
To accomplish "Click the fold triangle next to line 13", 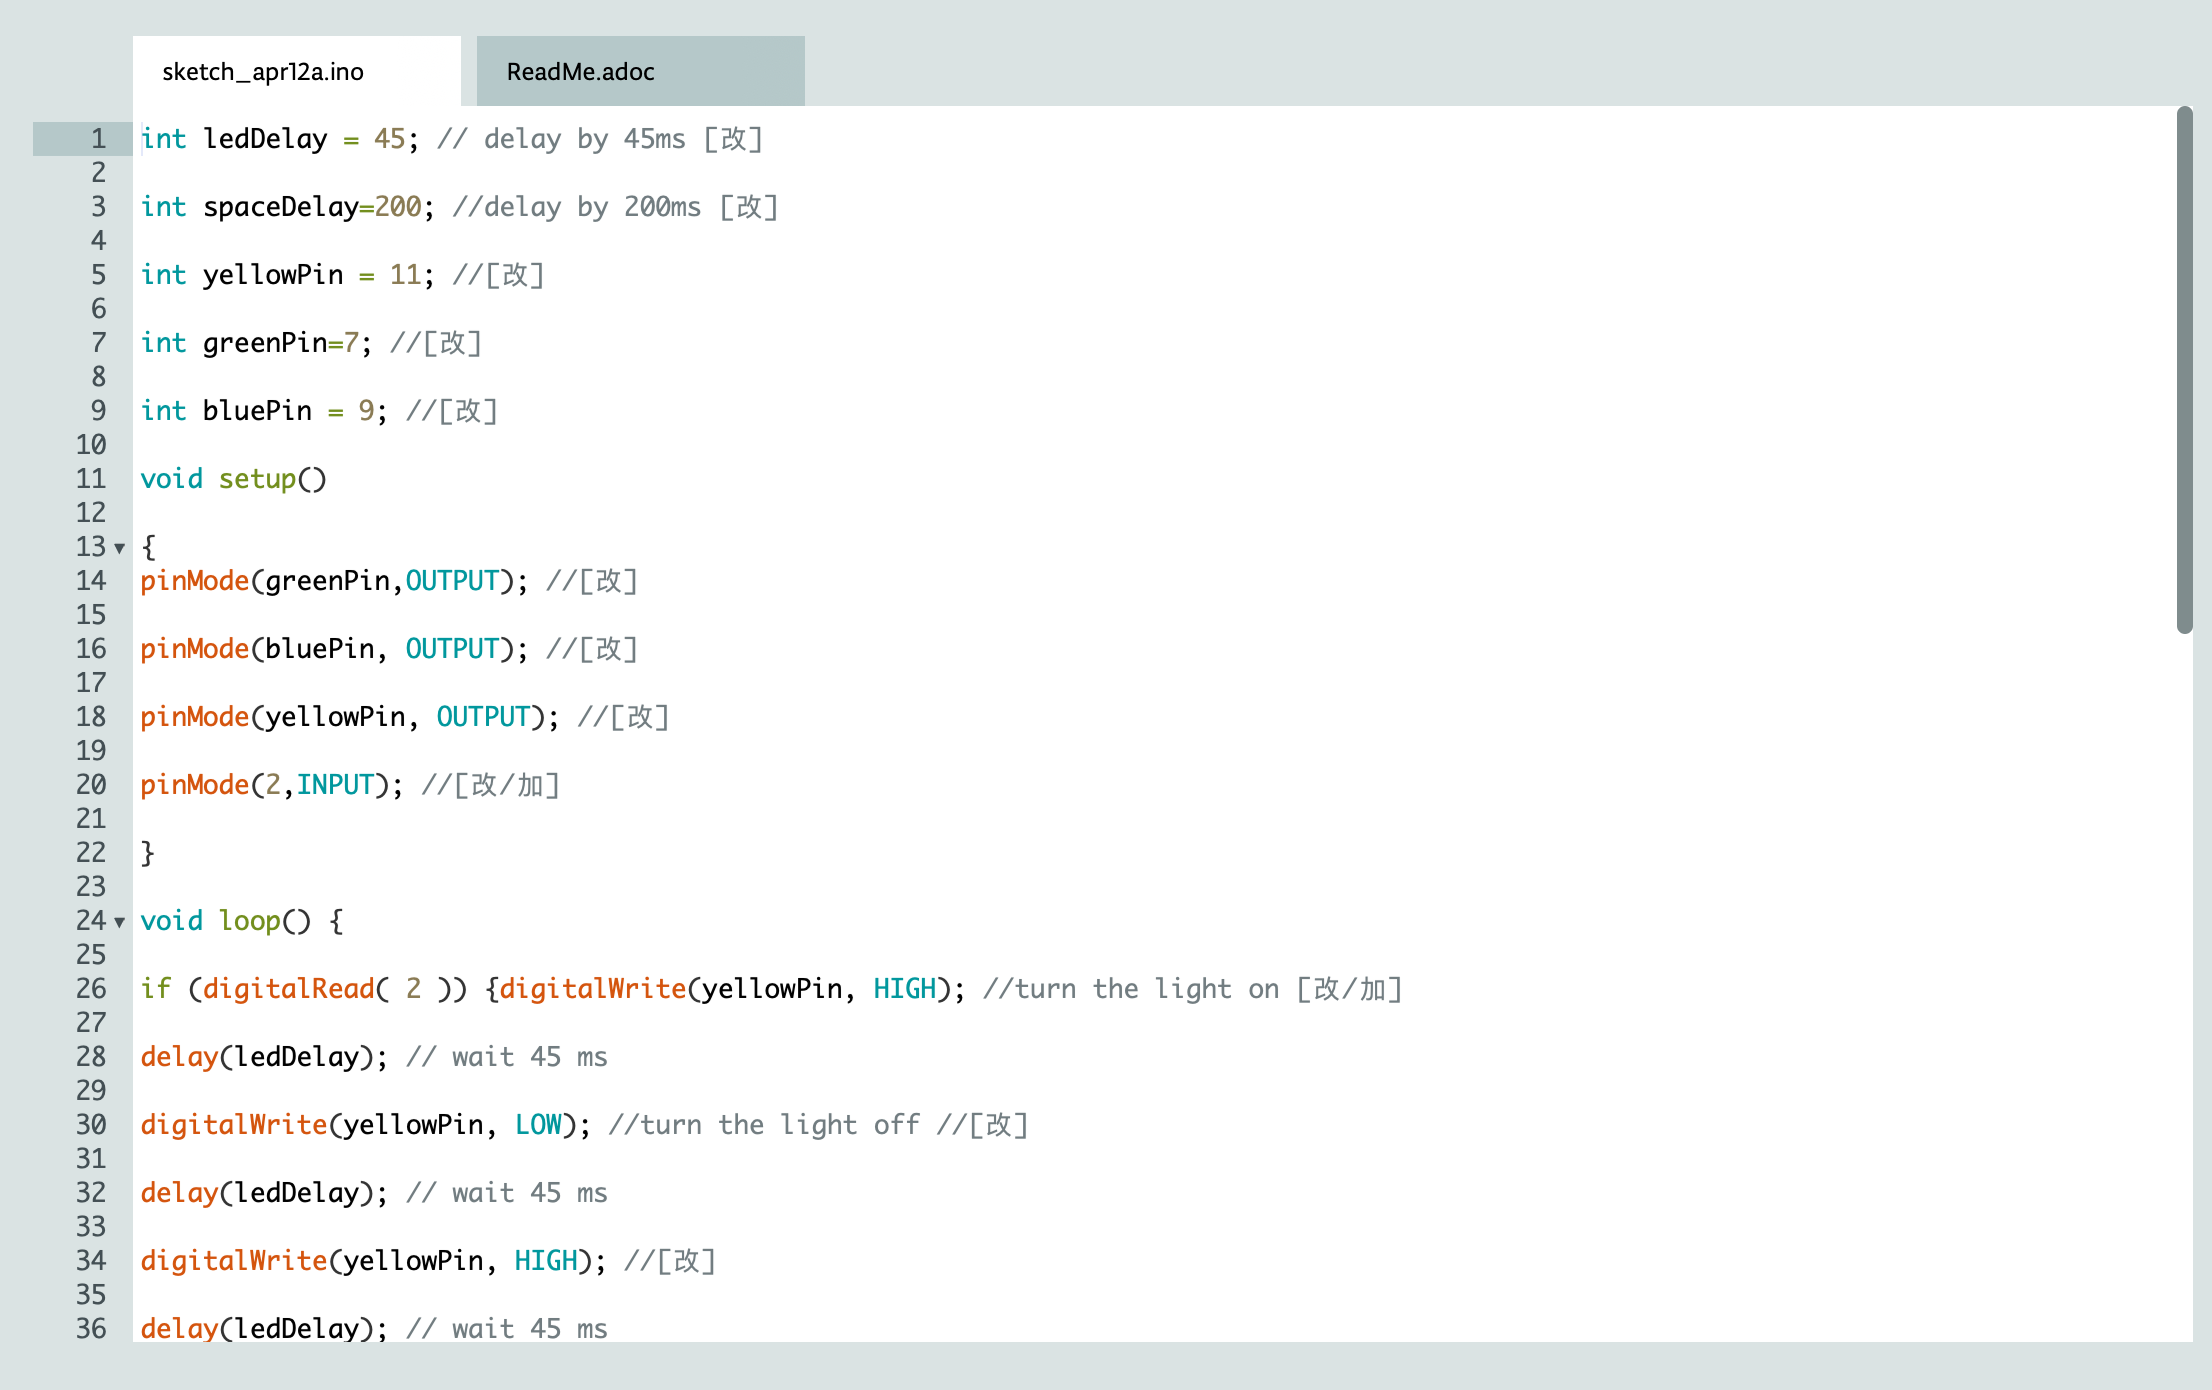I will tap(118, 547).
